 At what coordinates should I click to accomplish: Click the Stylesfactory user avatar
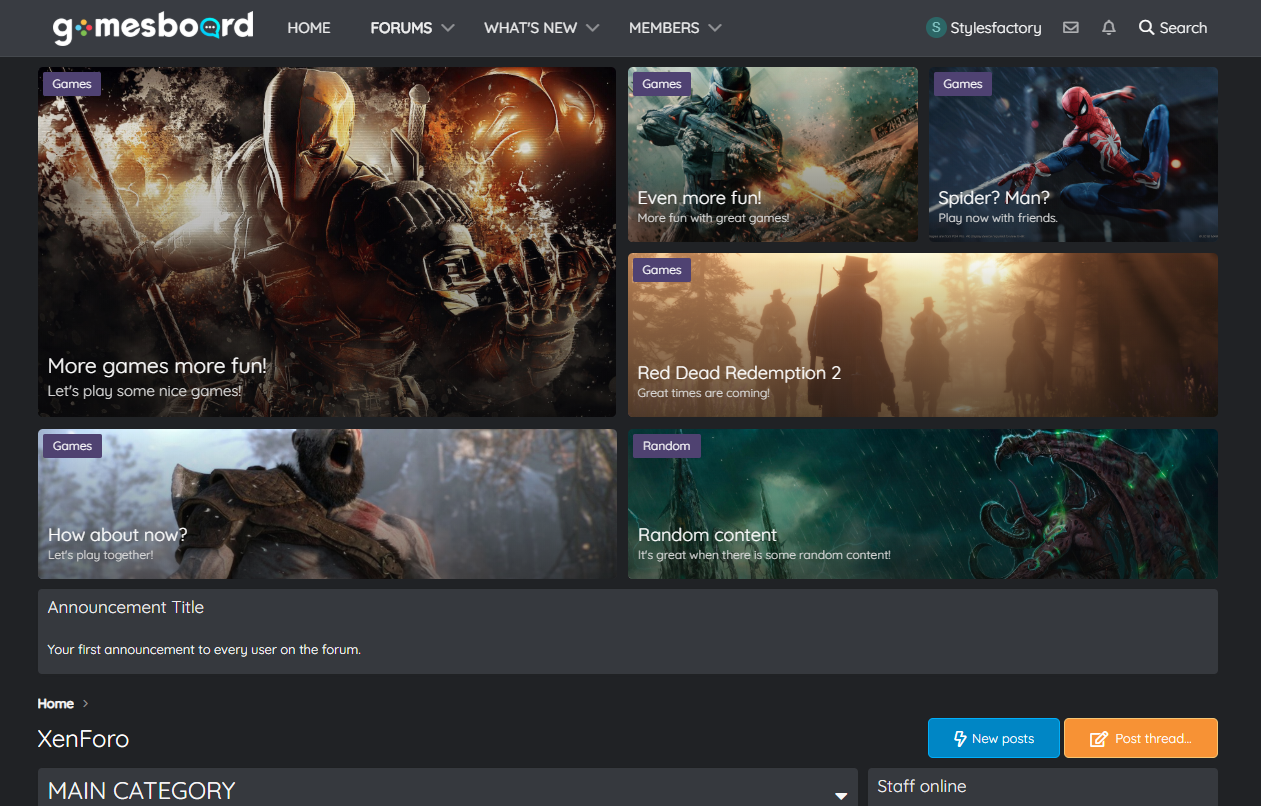936,28
